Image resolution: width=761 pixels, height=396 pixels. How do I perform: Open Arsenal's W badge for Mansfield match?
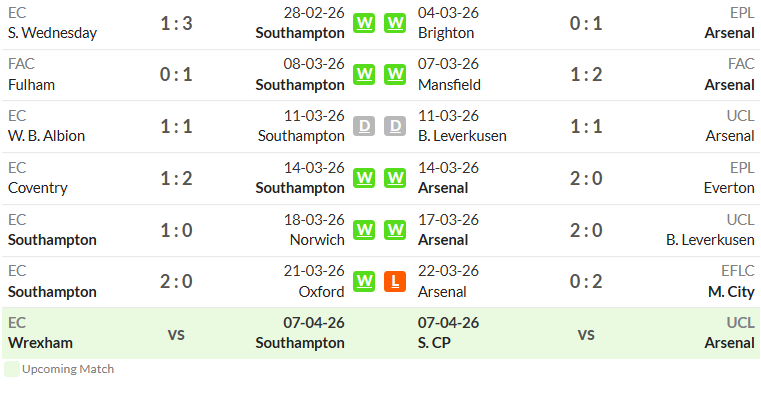[395, 74]
